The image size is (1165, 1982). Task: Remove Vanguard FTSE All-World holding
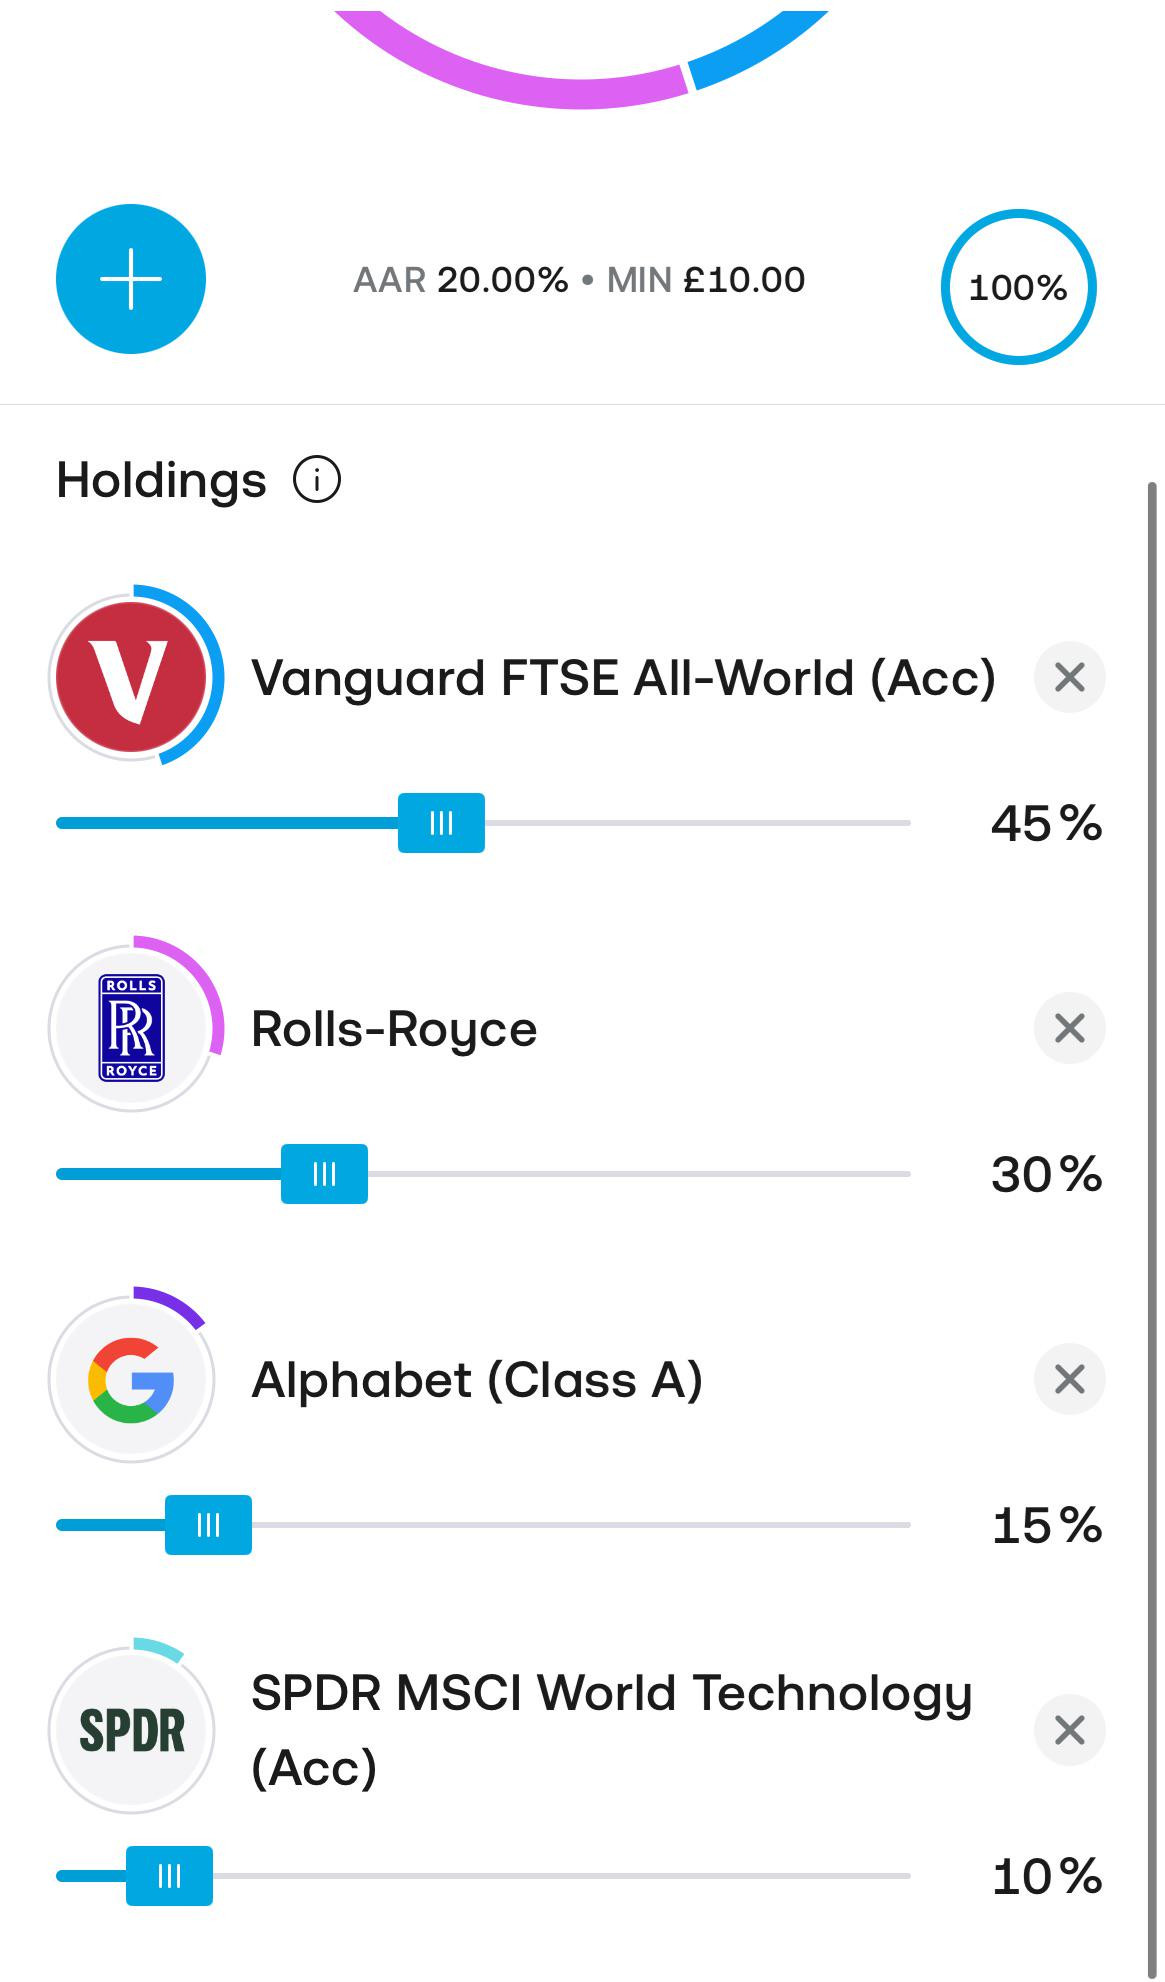pyautogui.click(x=1069, y=677)
